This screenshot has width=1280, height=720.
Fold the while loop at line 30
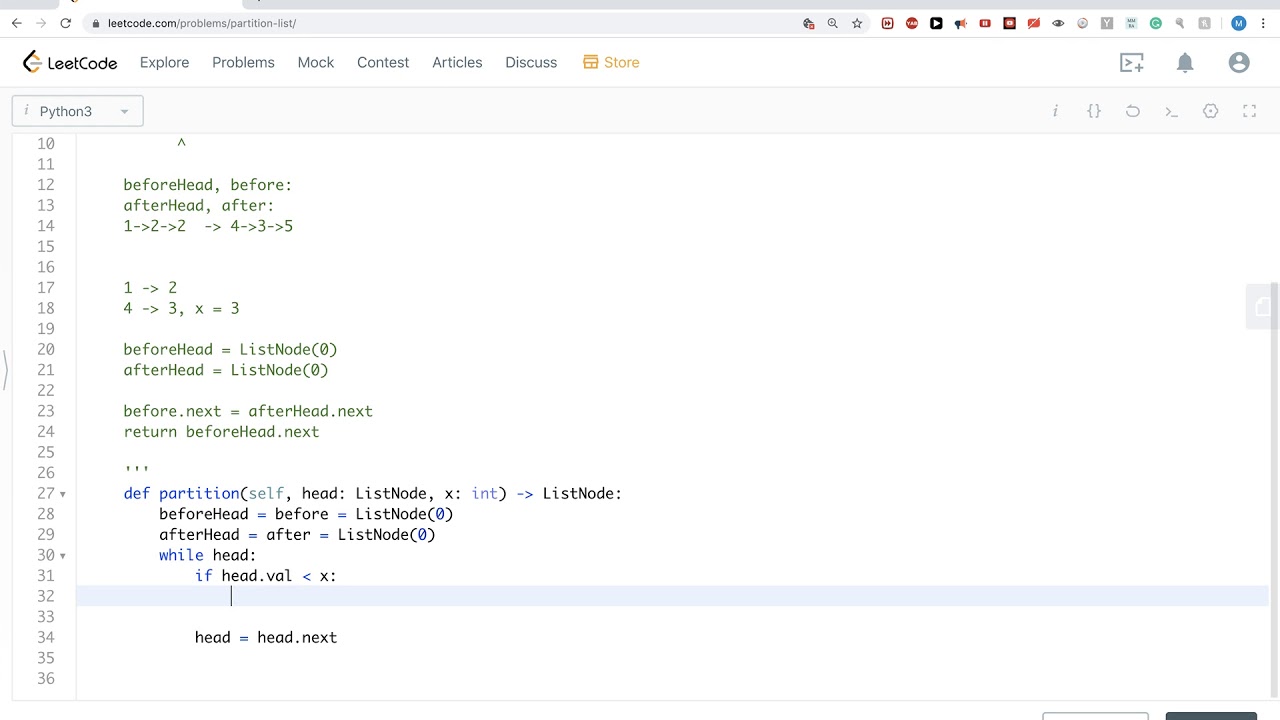click(x=63, y=556)
